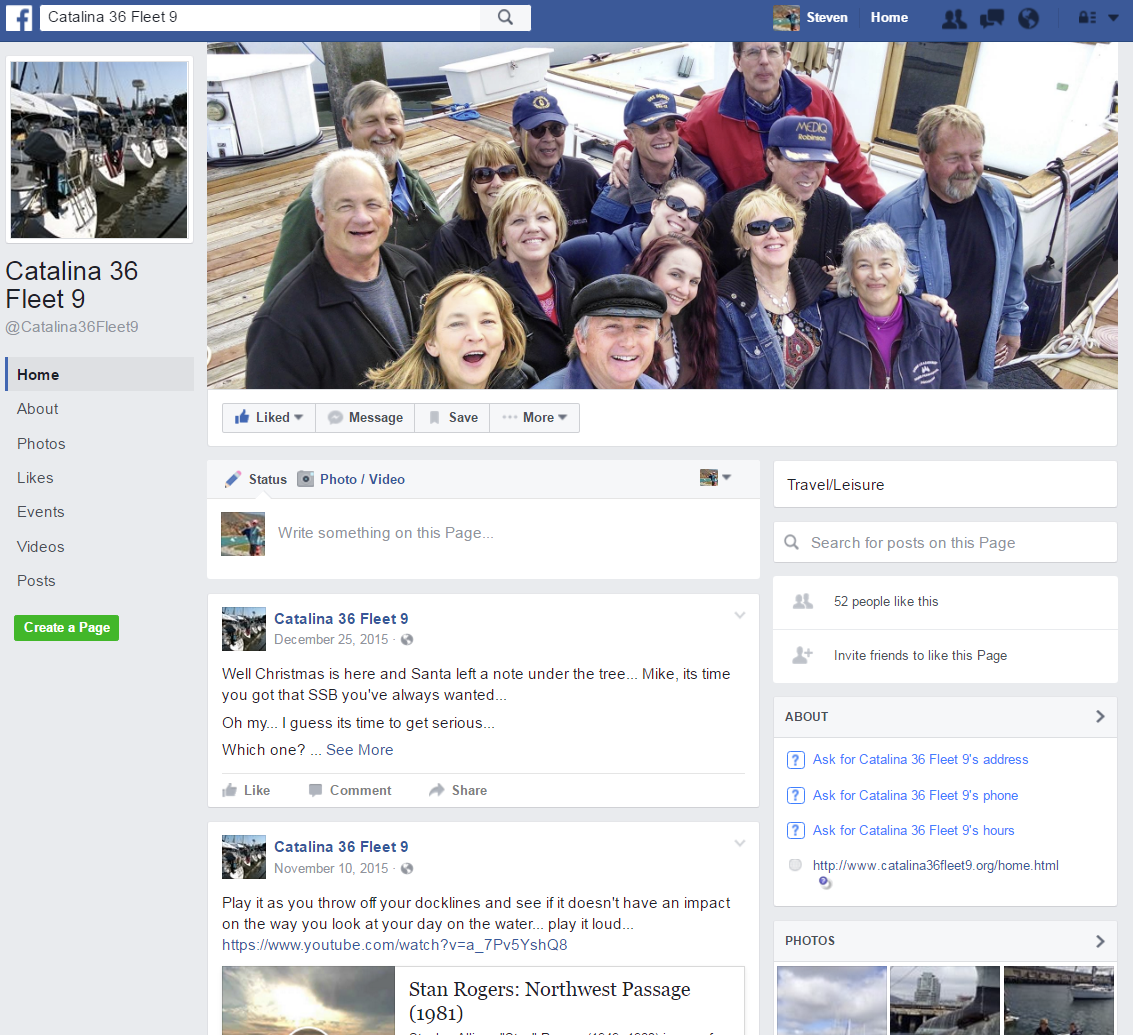Open the third photo thumbnail in PHOTOS

[1059, 1001]
